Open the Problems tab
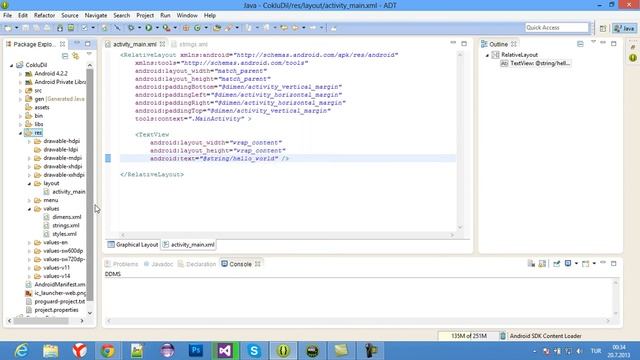The image size is (640, 360). click(122, 264)
